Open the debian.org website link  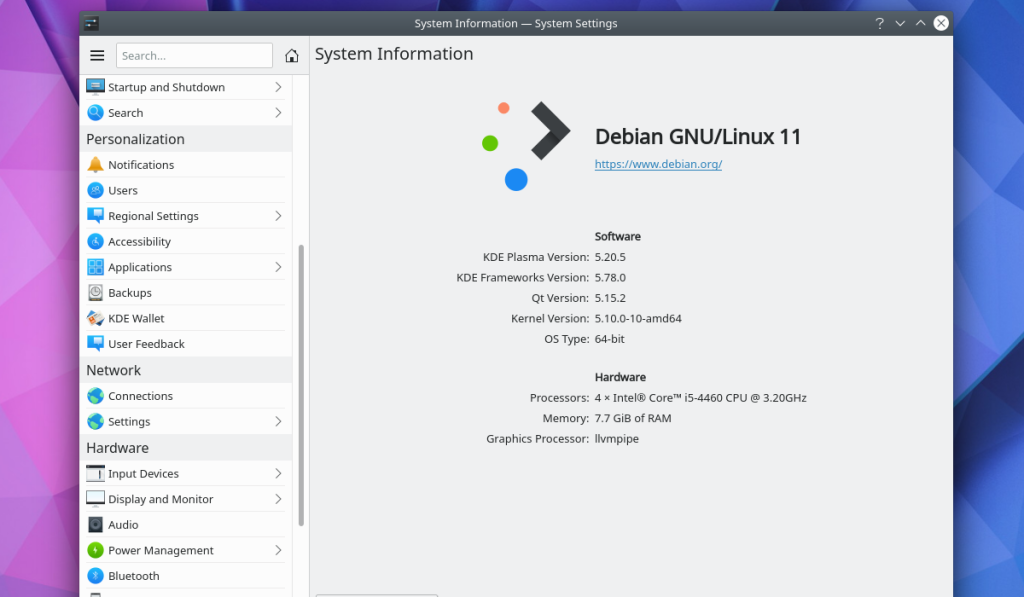[x=658, y=164]
